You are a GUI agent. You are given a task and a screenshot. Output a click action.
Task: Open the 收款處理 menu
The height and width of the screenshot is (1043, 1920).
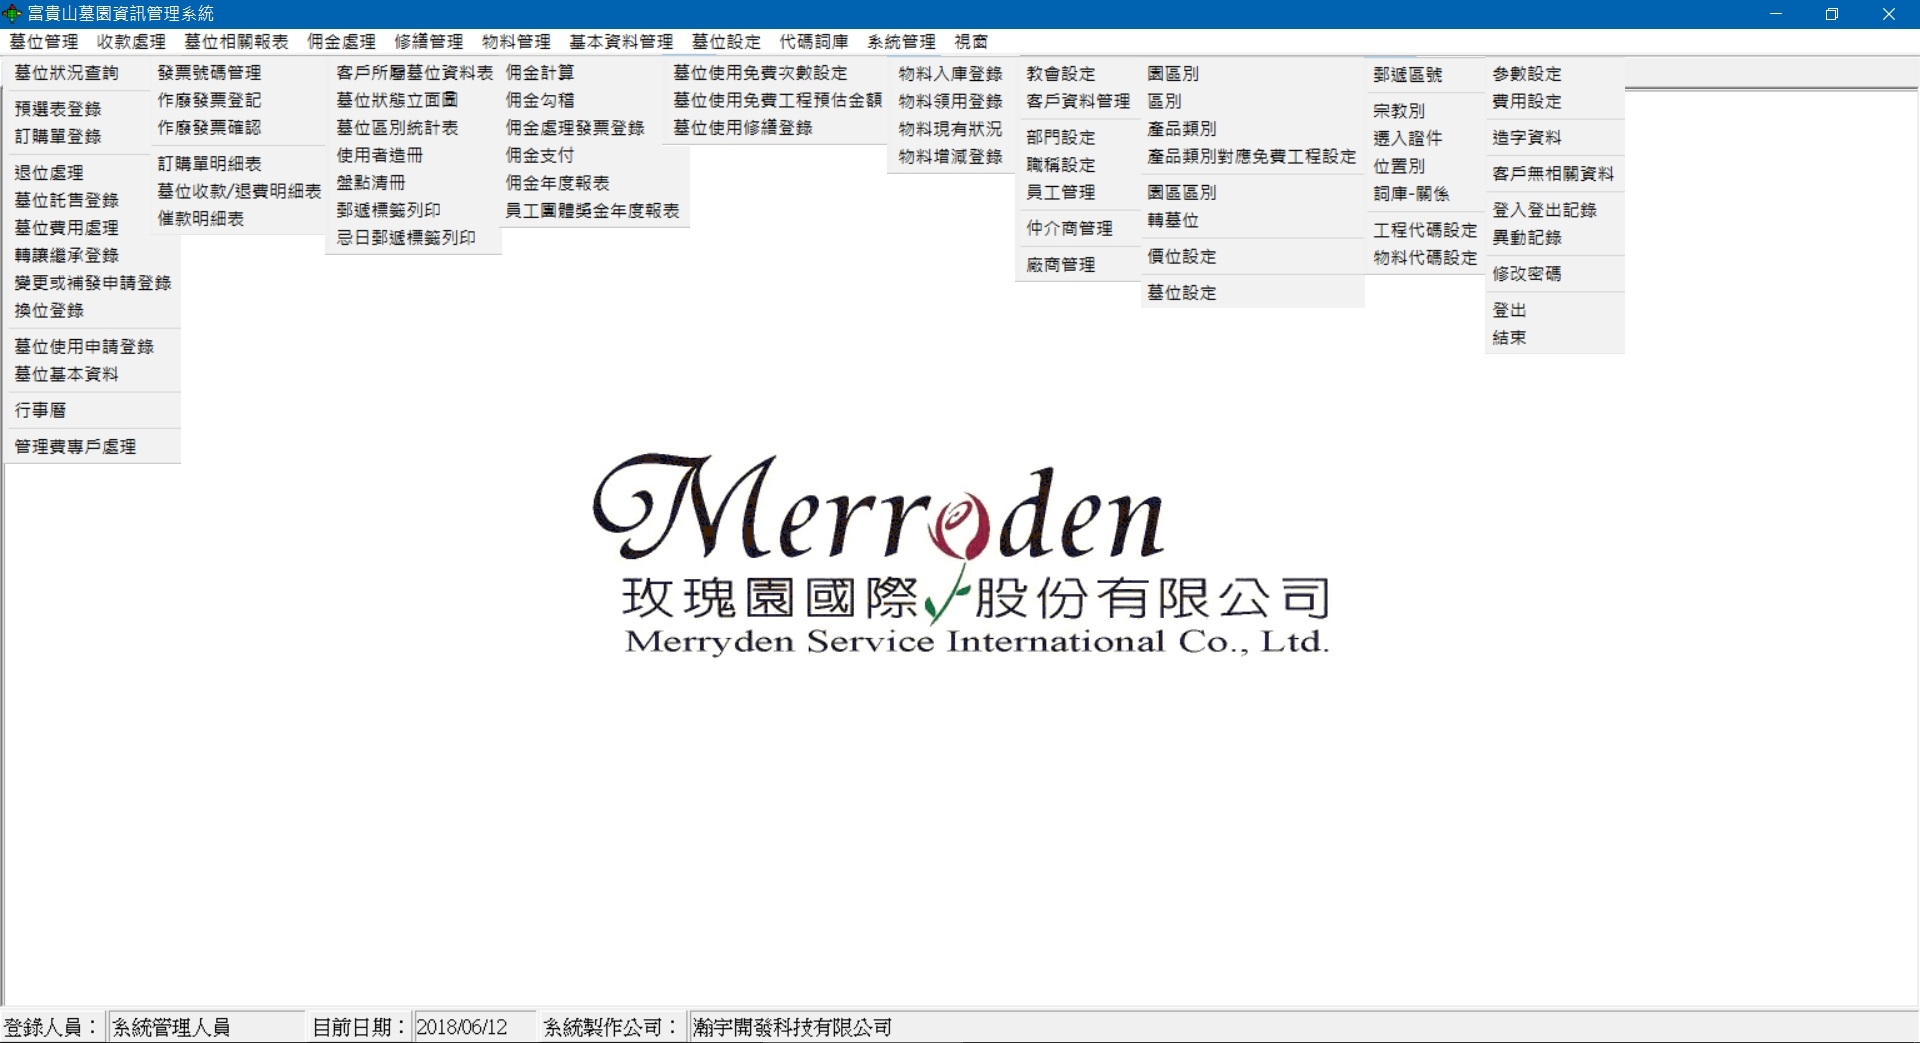131,42
